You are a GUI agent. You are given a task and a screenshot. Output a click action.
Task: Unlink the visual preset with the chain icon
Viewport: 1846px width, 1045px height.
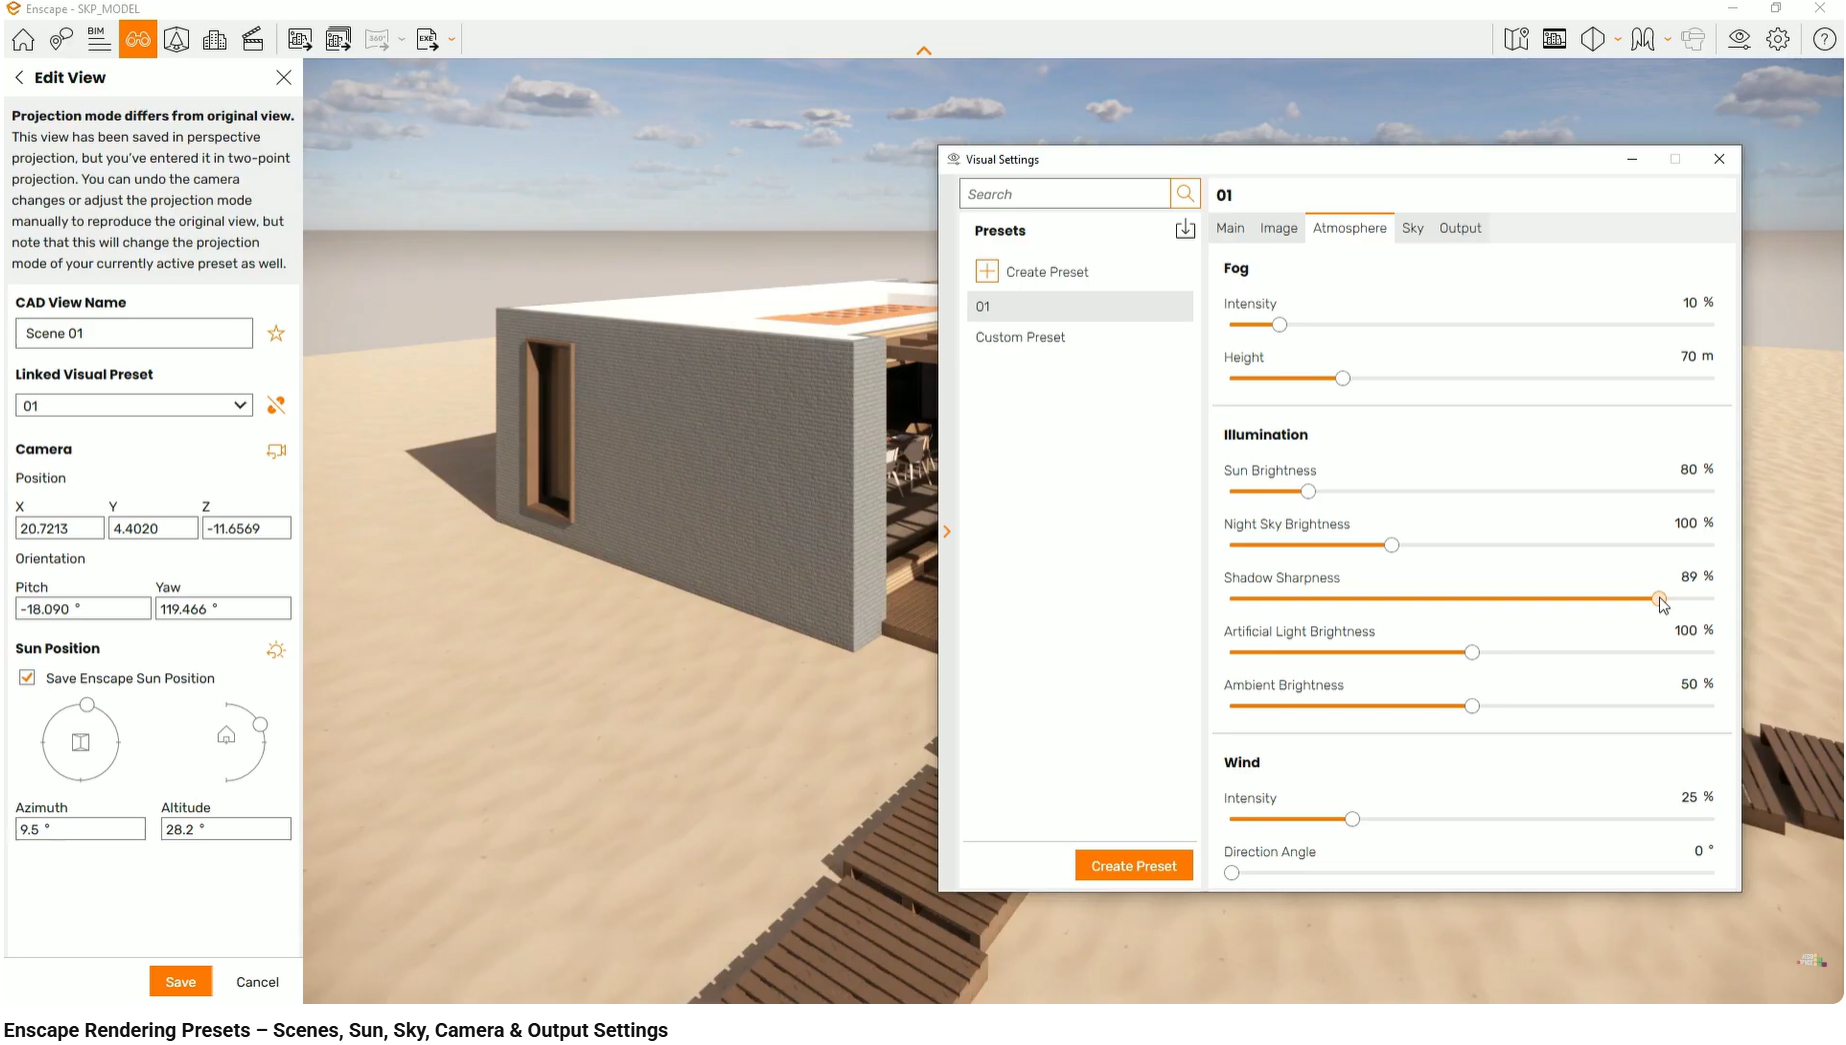[x=276, y=405]
